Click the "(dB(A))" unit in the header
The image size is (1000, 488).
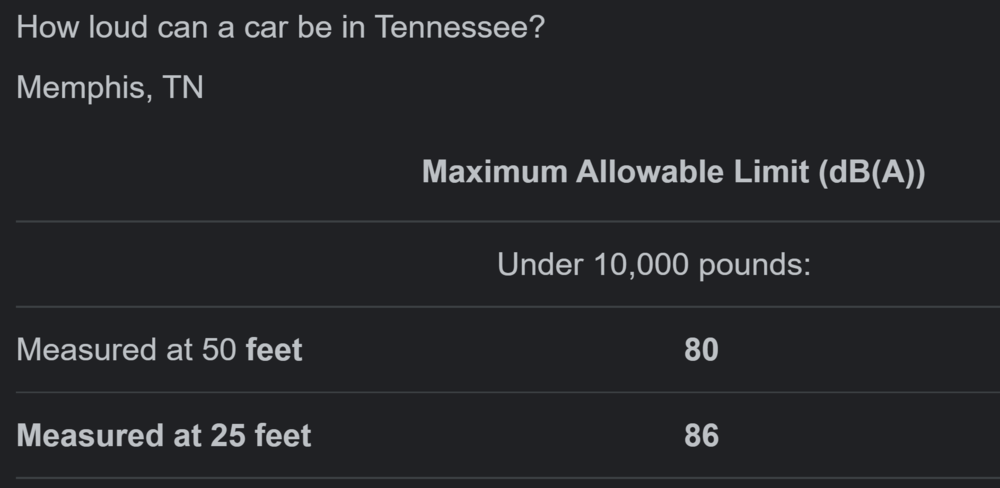[x=871, y=172]
